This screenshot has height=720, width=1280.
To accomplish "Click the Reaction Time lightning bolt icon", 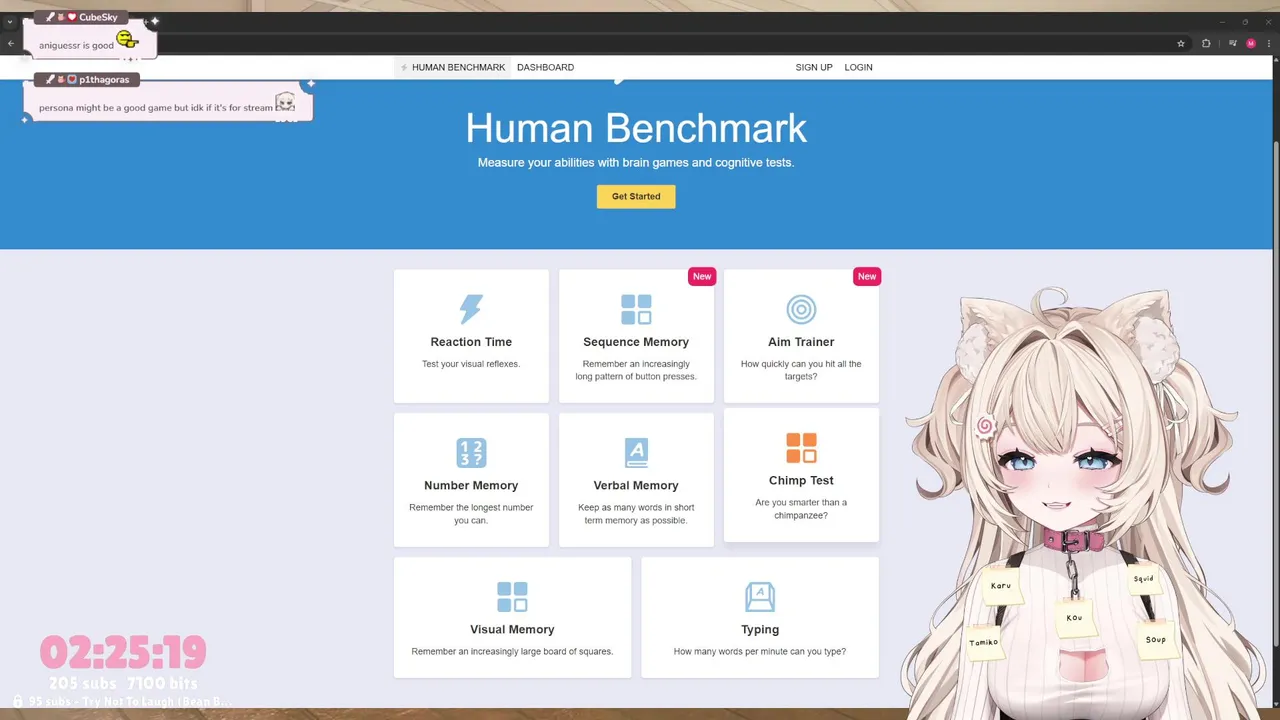I will 471,309.
